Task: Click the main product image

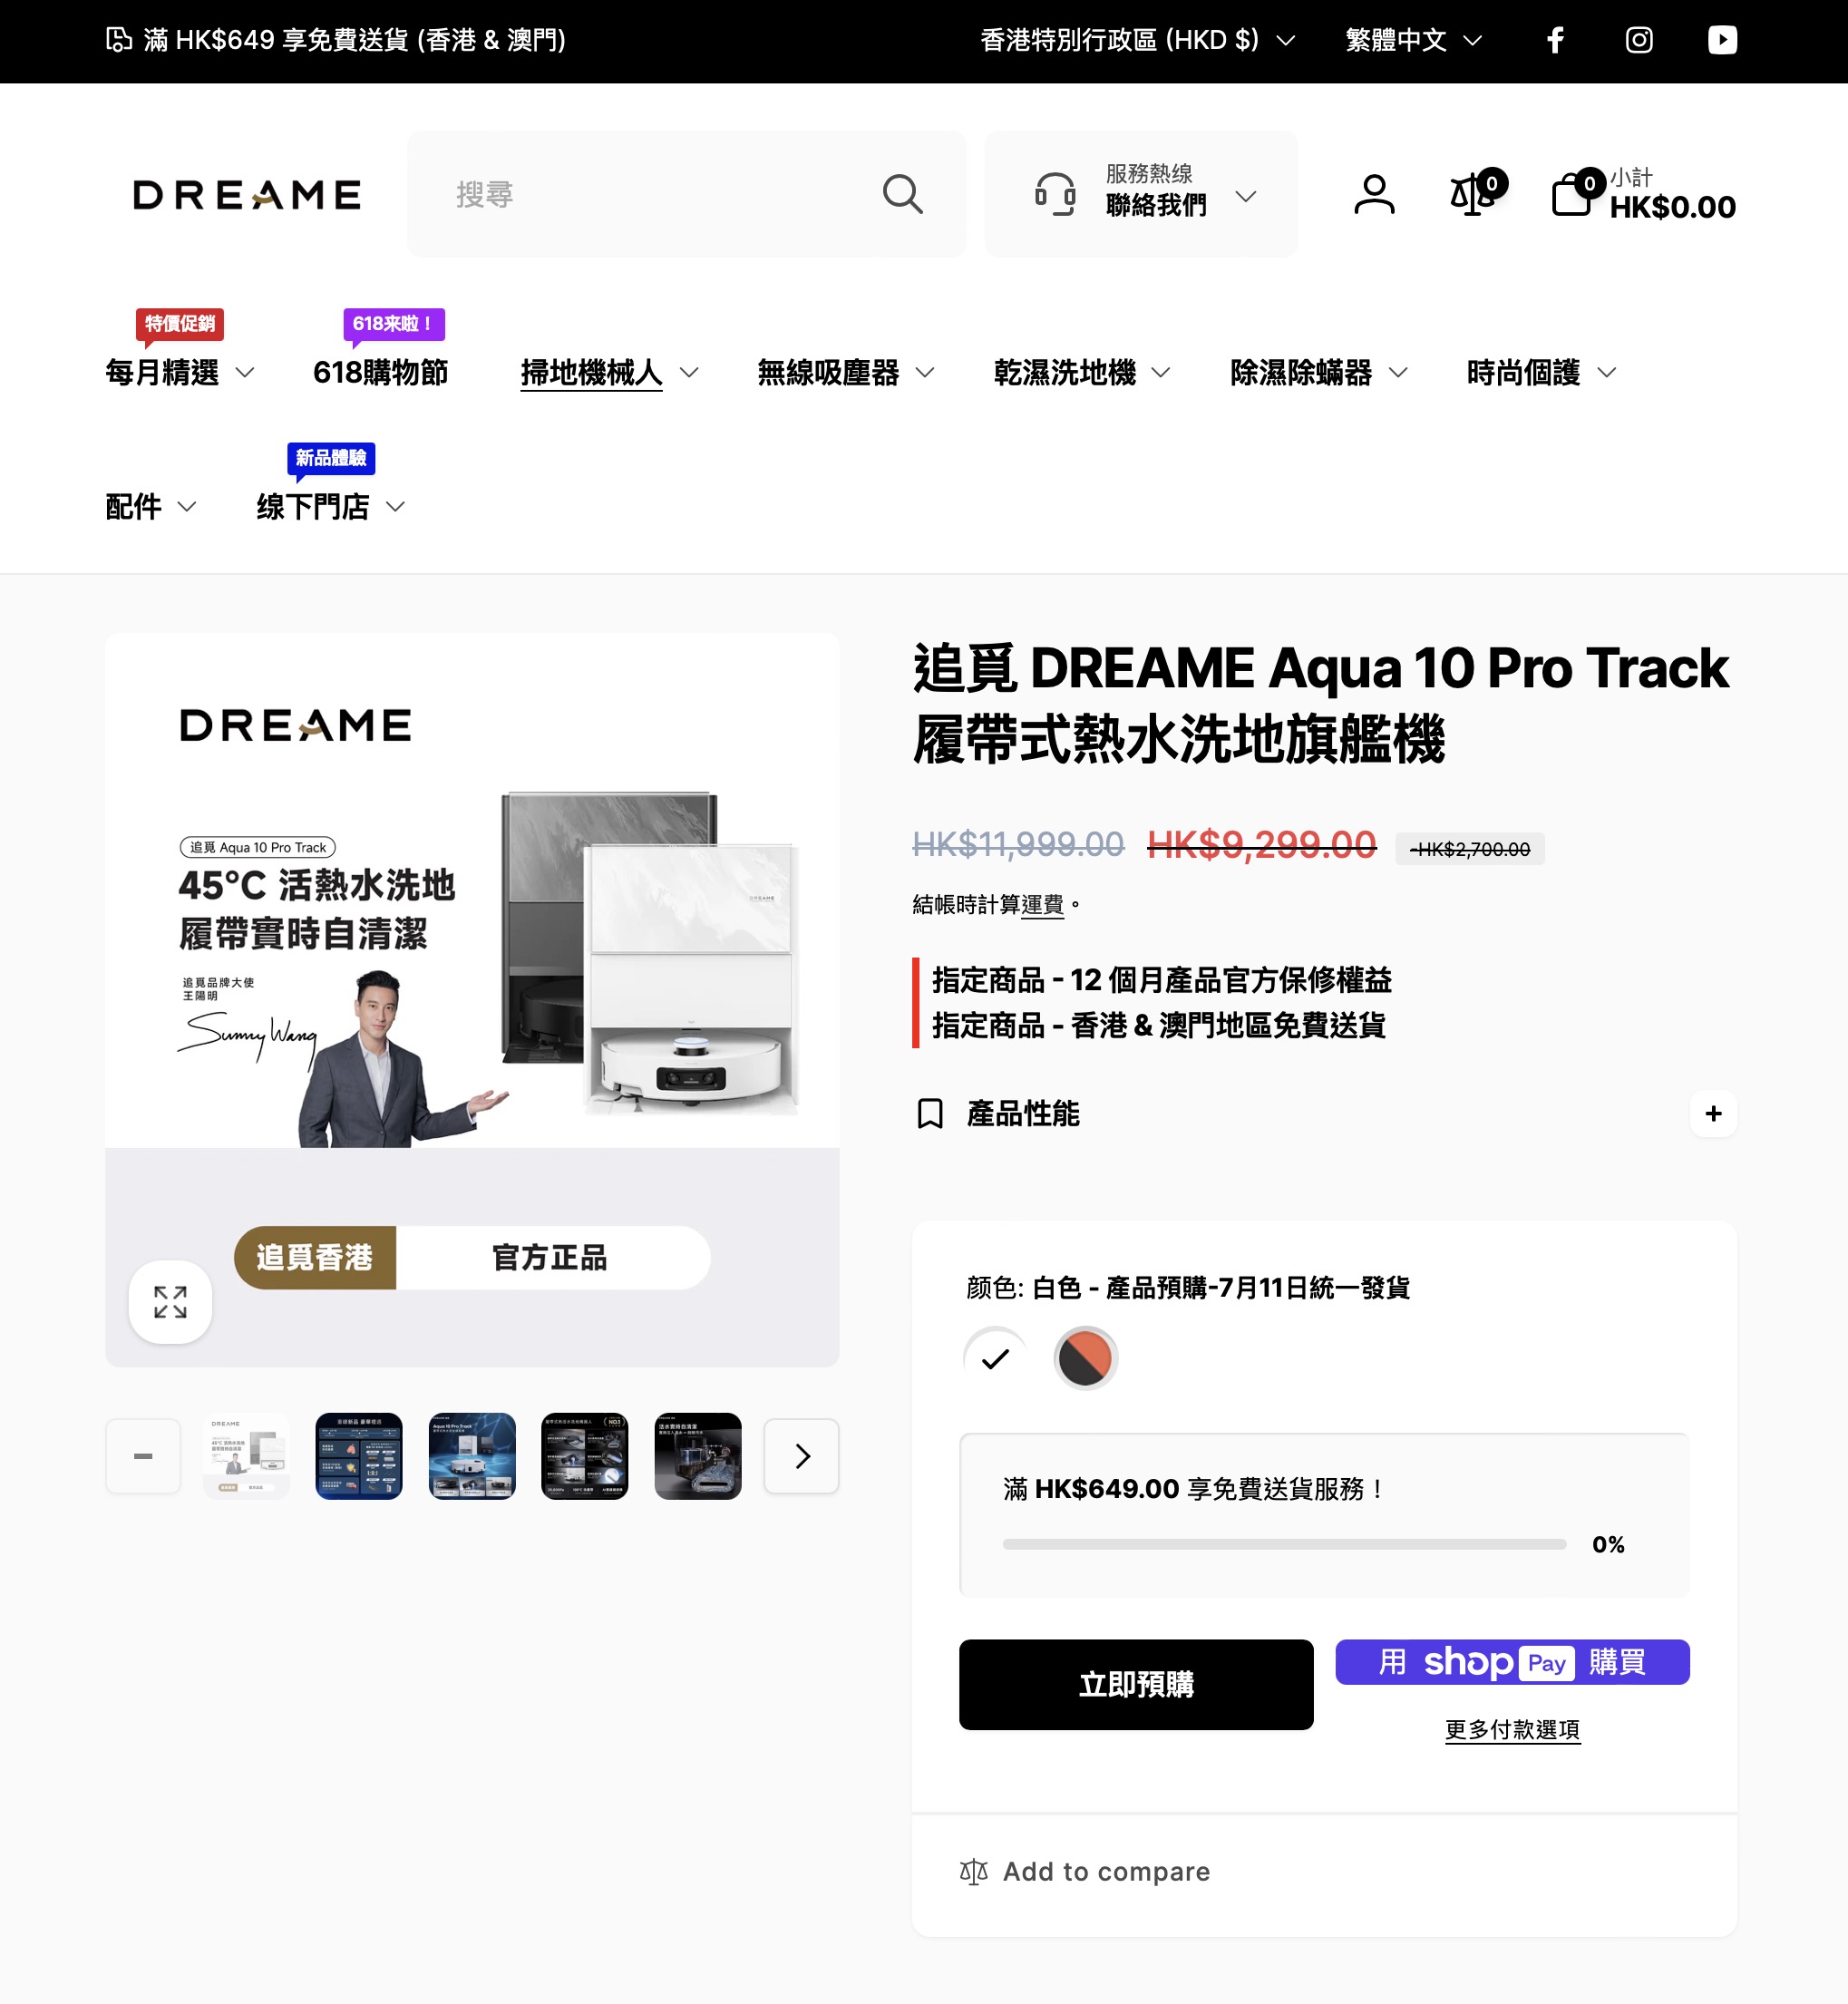Action: [472, 1000]
